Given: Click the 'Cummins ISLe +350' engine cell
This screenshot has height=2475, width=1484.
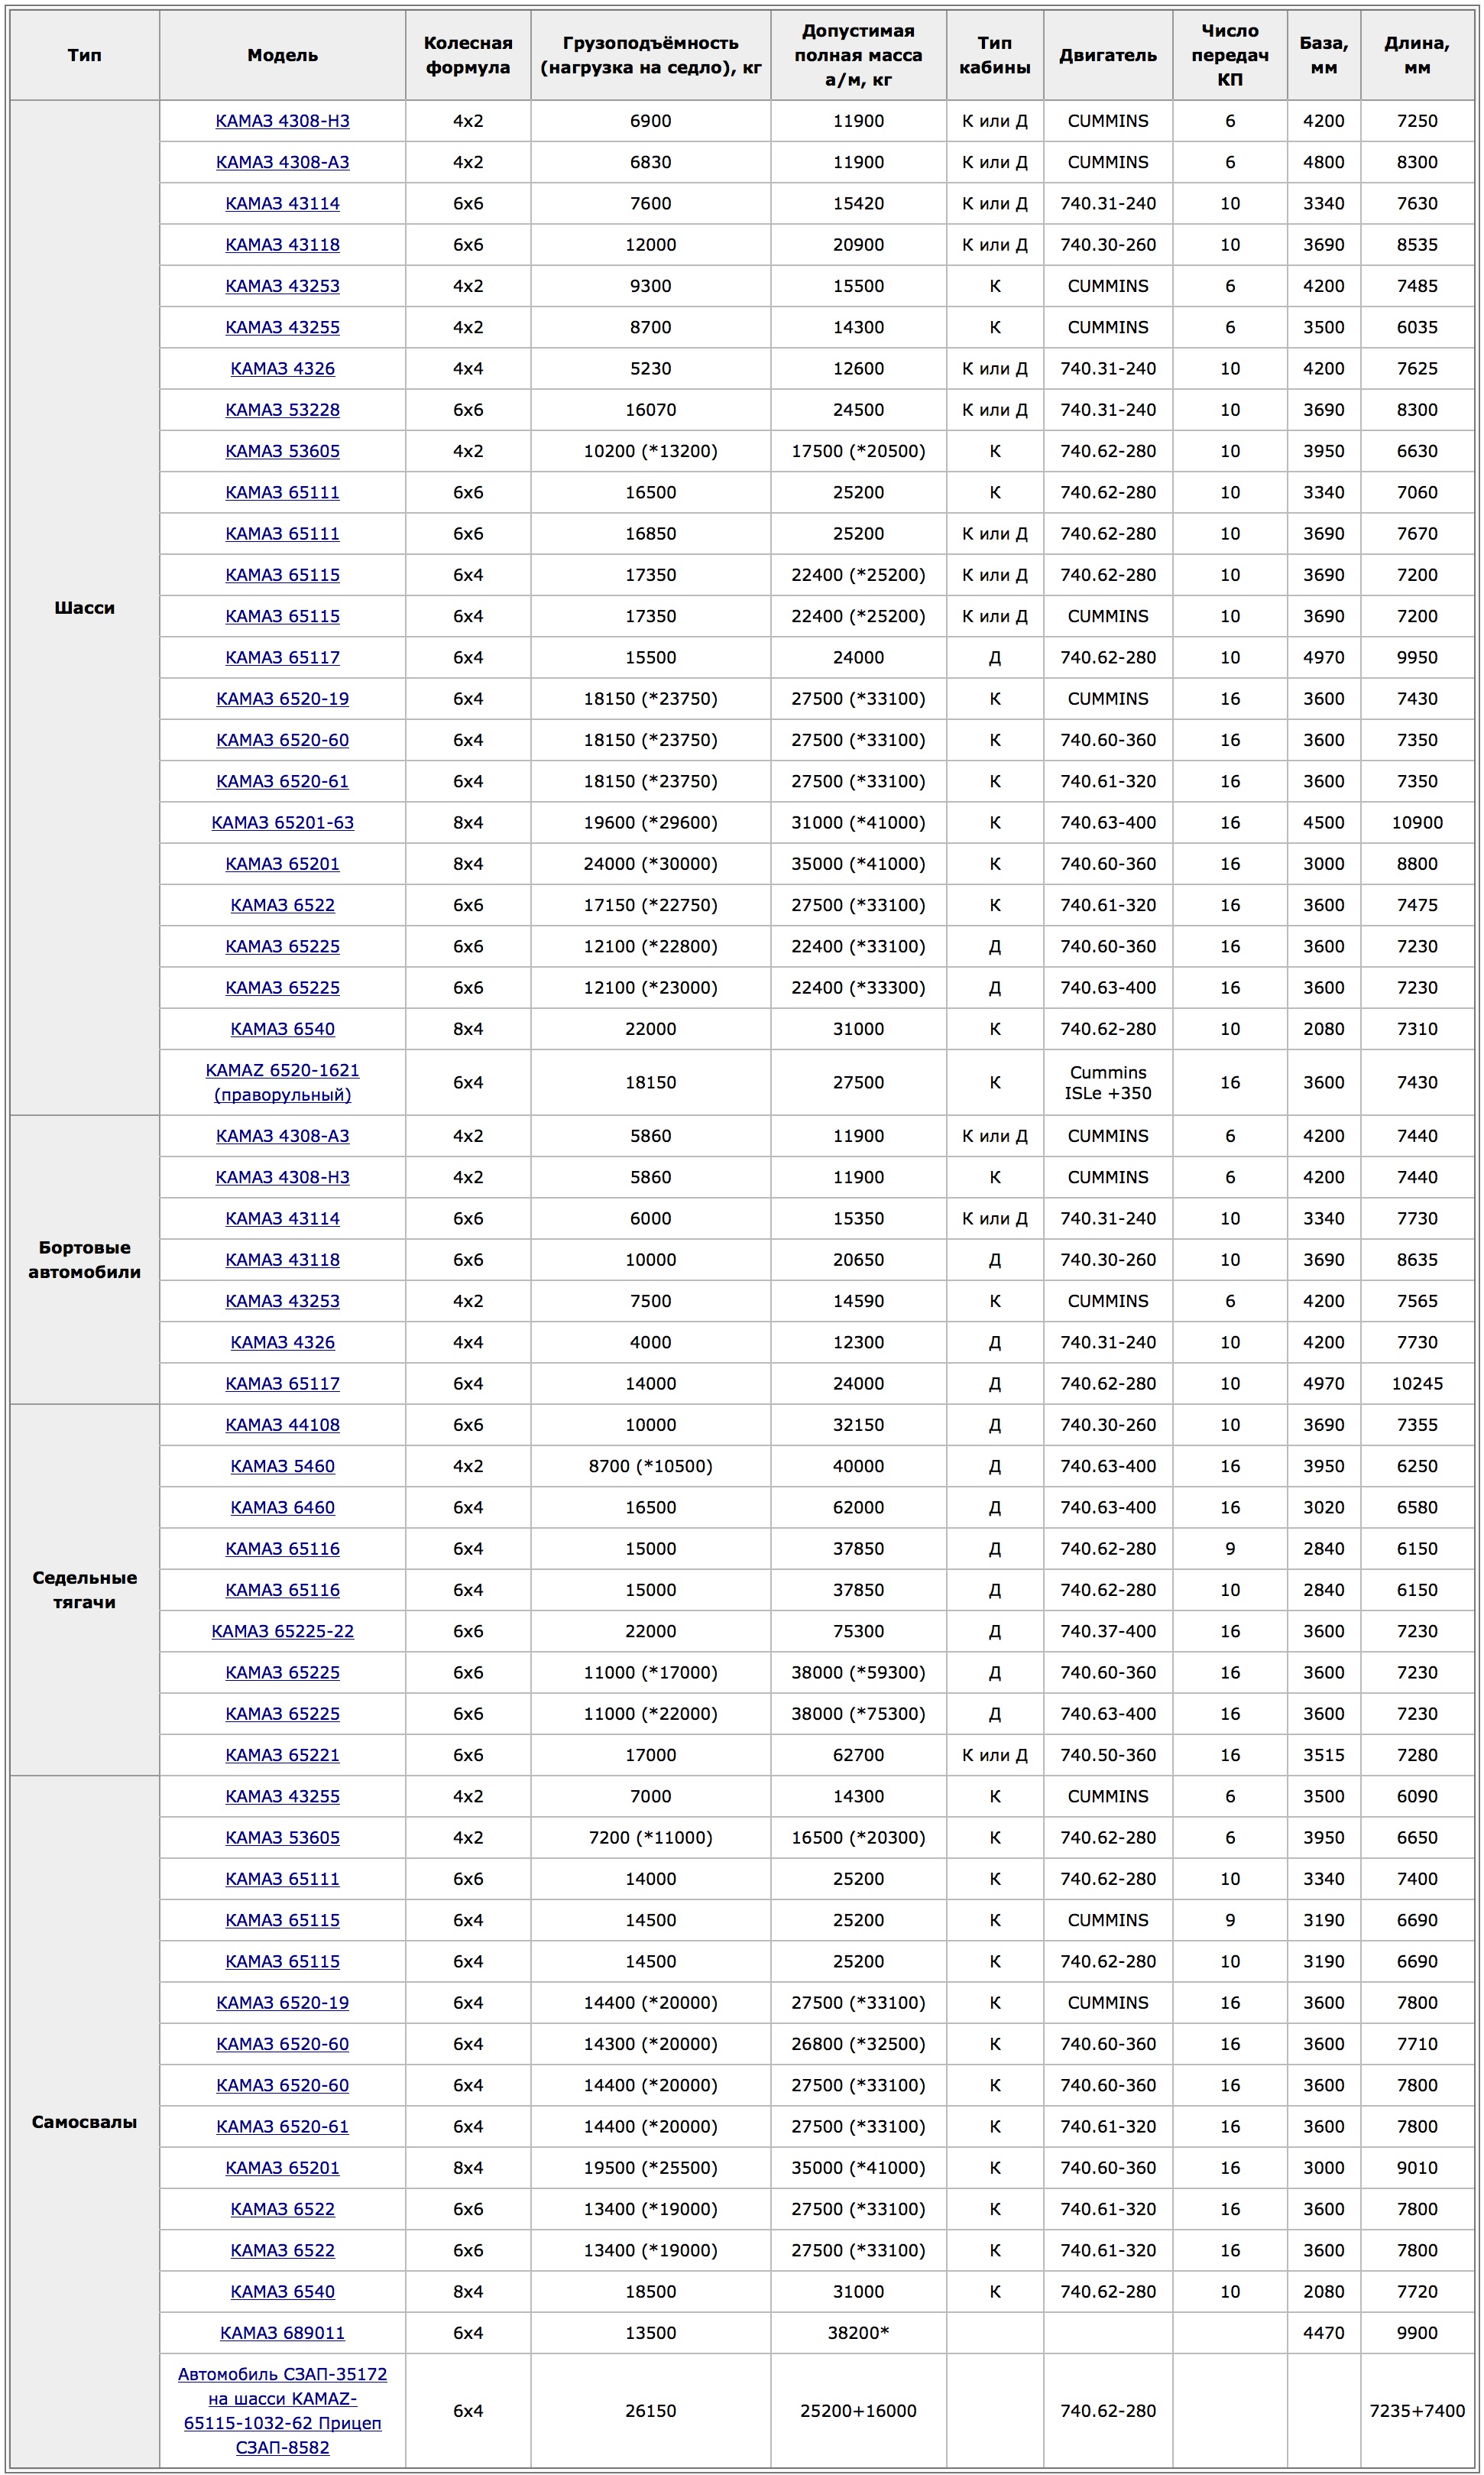Looking at the screenshot, I should pyautogui.click(x=1108, y=1082).
